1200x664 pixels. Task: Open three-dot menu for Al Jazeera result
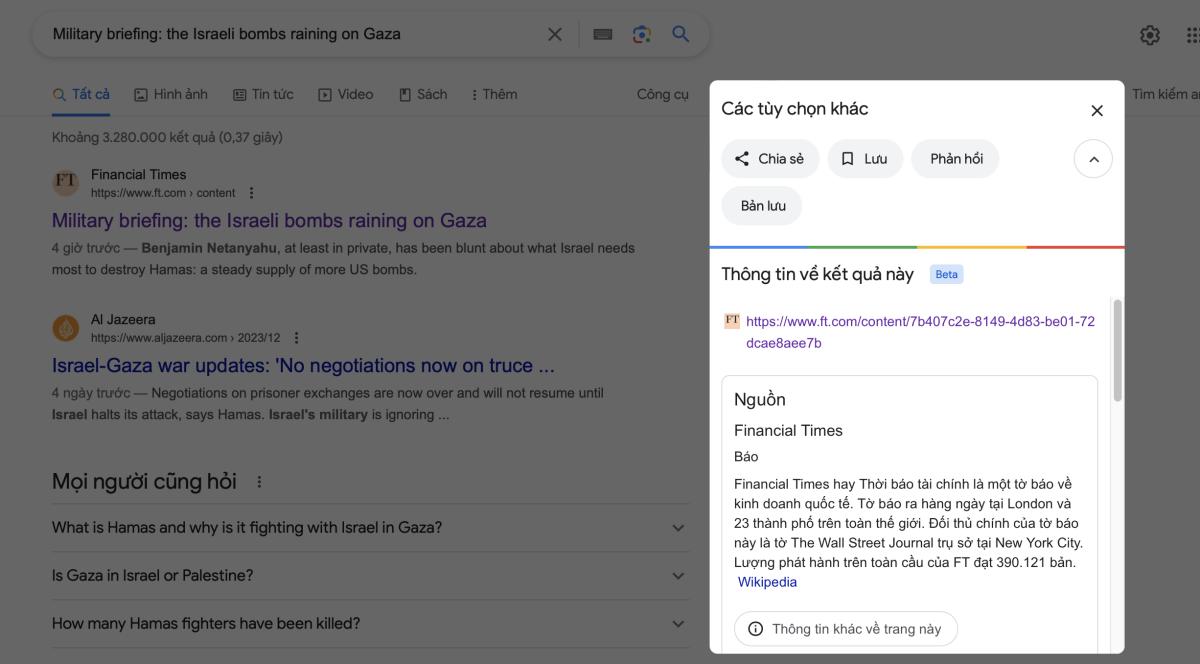coord(296,338)
